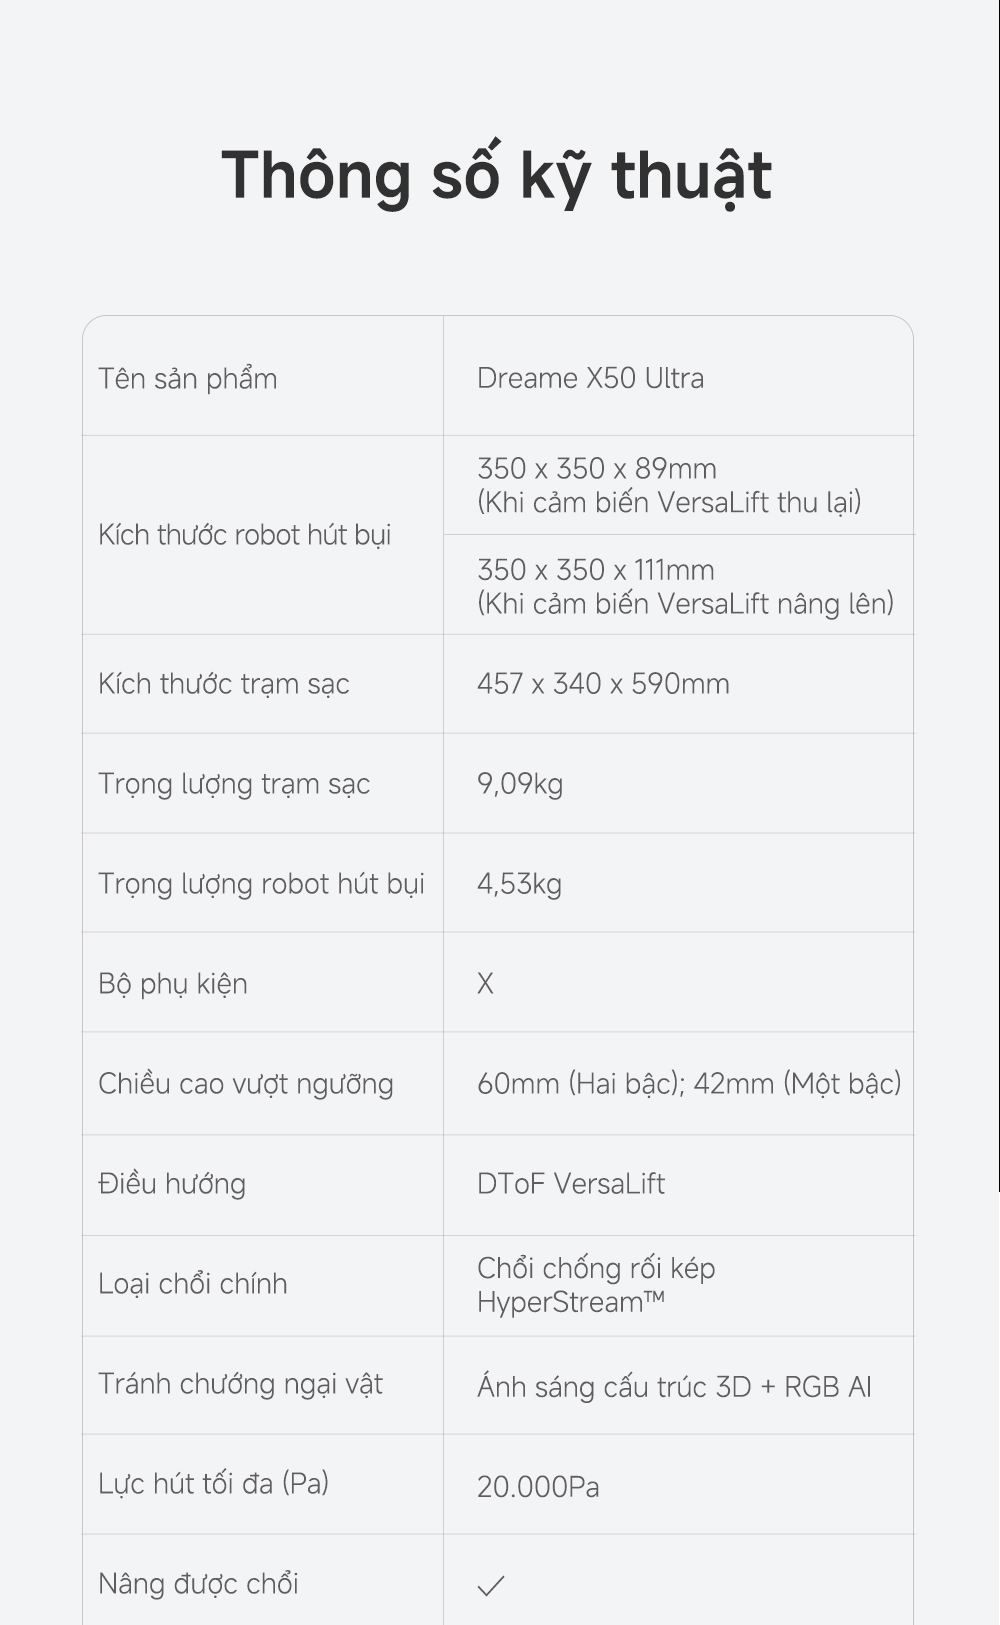Select the 457 x 340 x 590mm value
1000x1625 pixels.
click(x=603, y=684)
